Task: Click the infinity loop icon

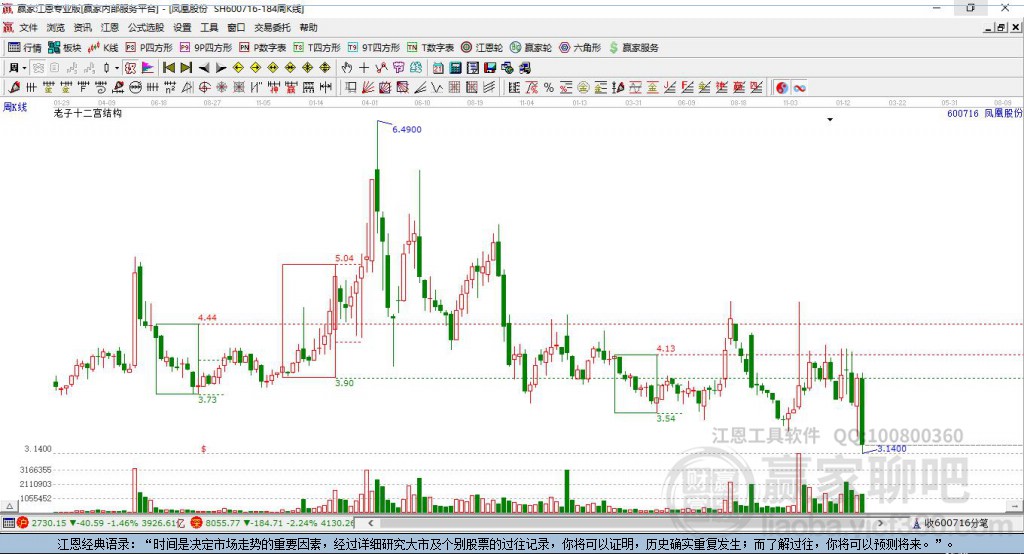Action: (x=799, y=88)
